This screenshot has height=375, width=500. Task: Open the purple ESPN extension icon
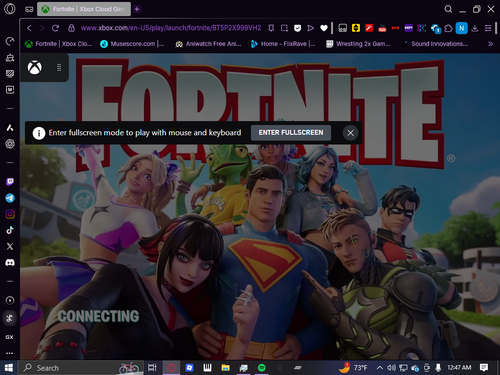[x=409, y=28]
